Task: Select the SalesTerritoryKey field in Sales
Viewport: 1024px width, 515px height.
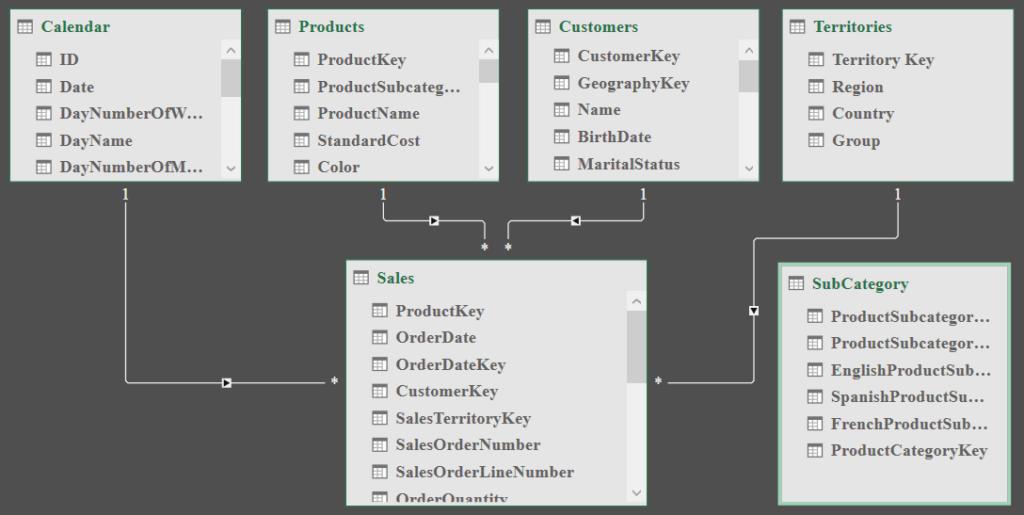Action: pos(462,418)
